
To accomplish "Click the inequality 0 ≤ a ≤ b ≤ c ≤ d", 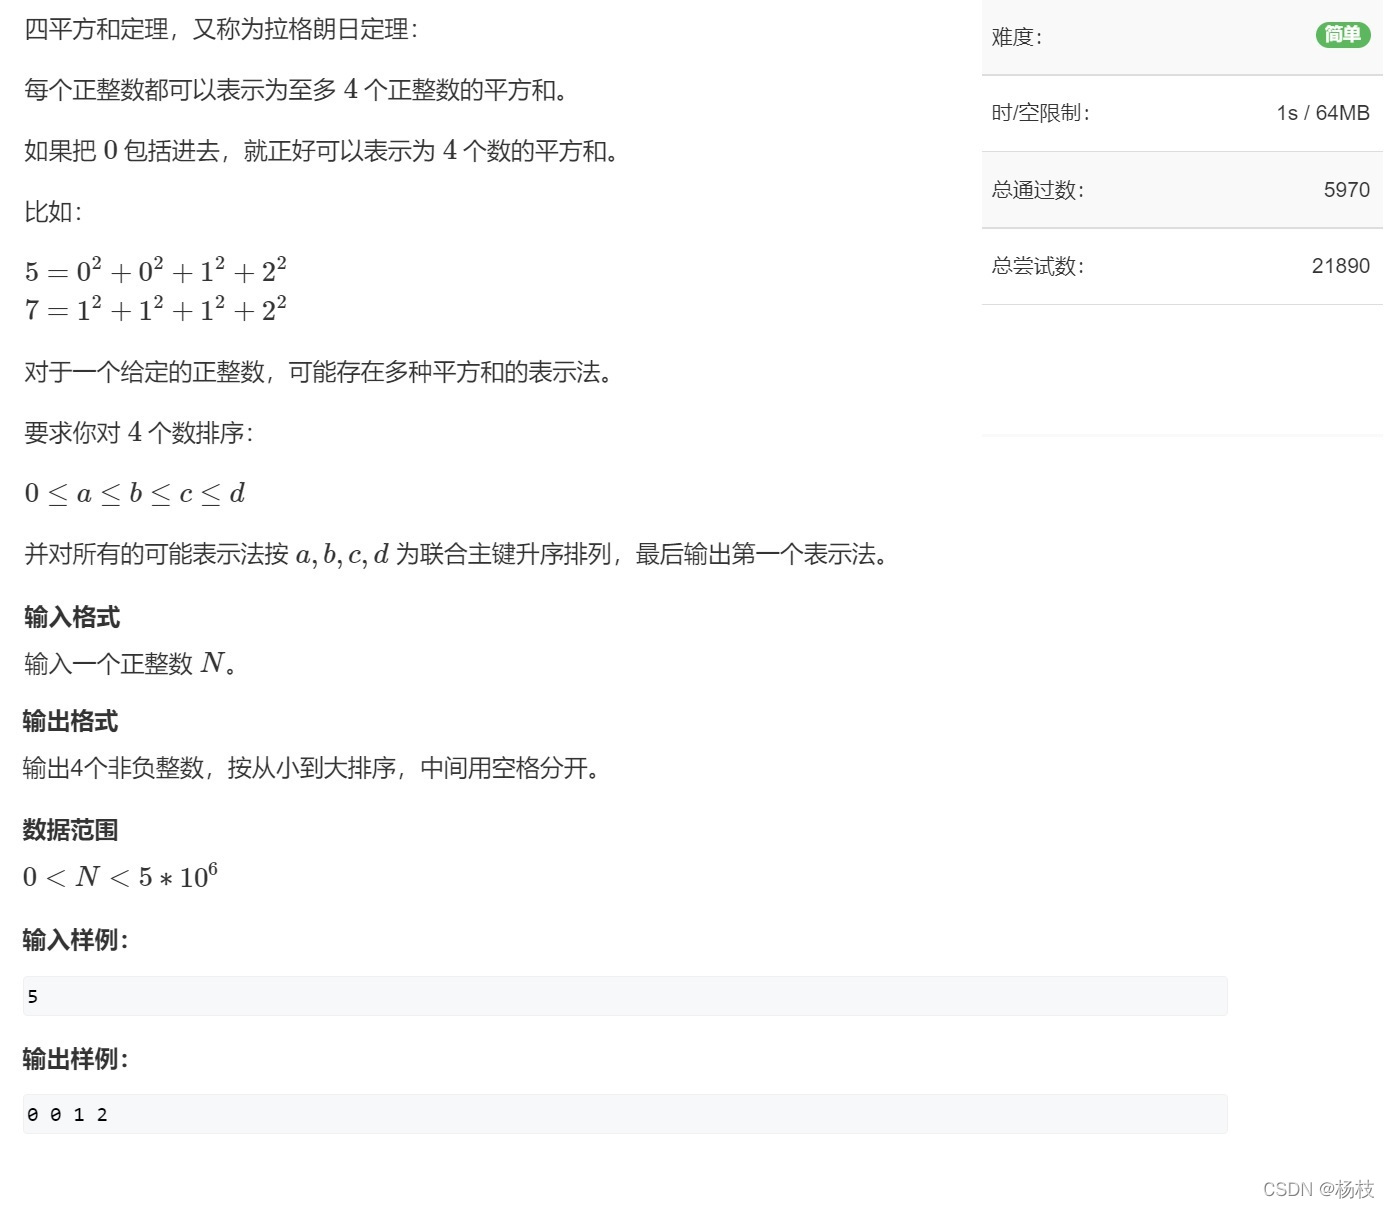I will tap(135, 493).
